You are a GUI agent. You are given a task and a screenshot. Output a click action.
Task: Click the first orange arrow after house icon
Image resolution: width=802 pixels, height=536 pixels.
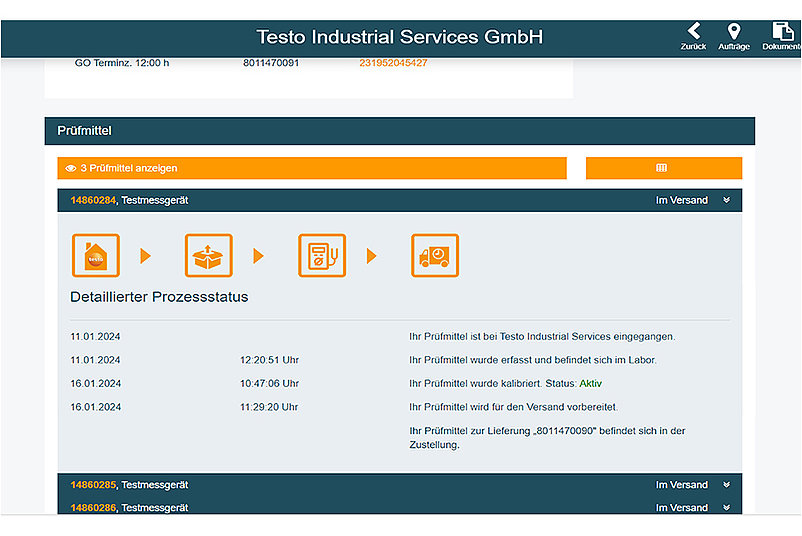coord(145,256)
